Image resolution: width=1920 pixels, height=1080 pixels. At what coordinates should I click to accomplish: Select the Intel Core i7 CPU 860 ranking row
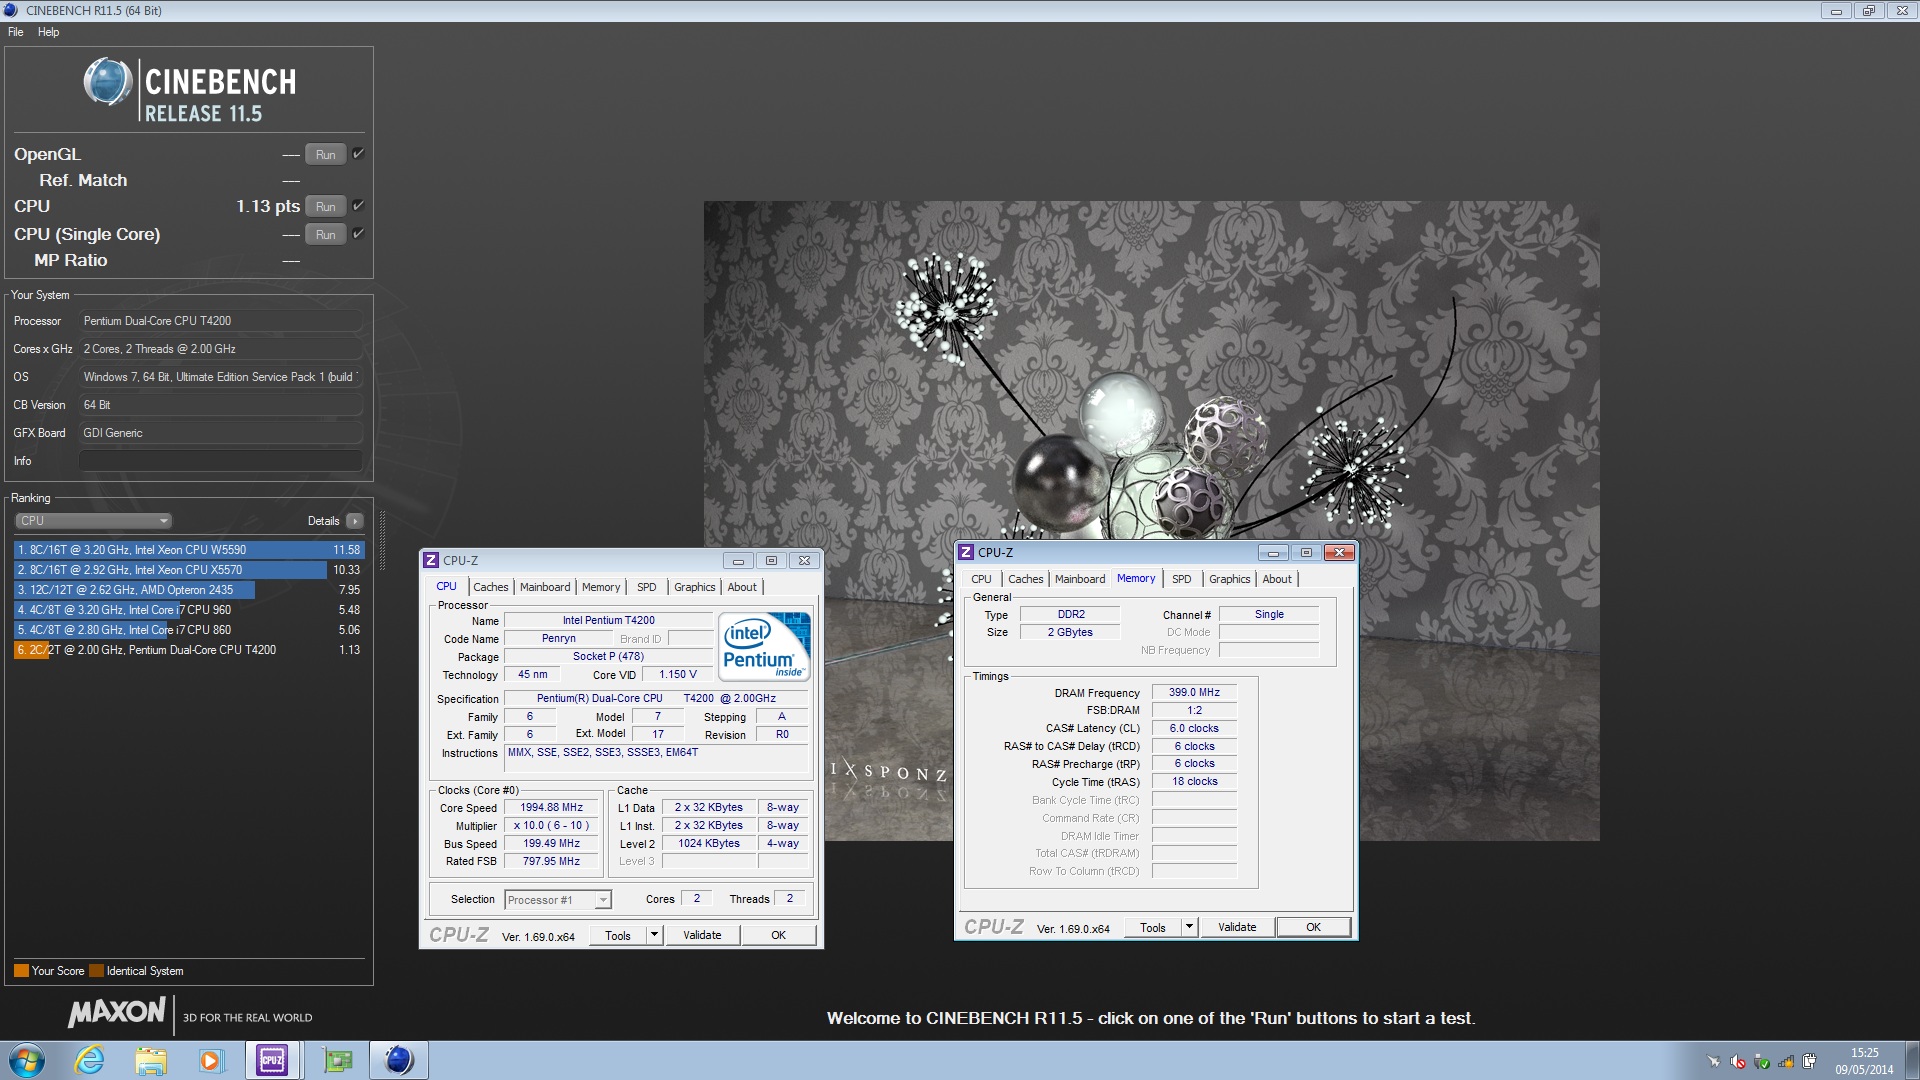click(188, 630)
